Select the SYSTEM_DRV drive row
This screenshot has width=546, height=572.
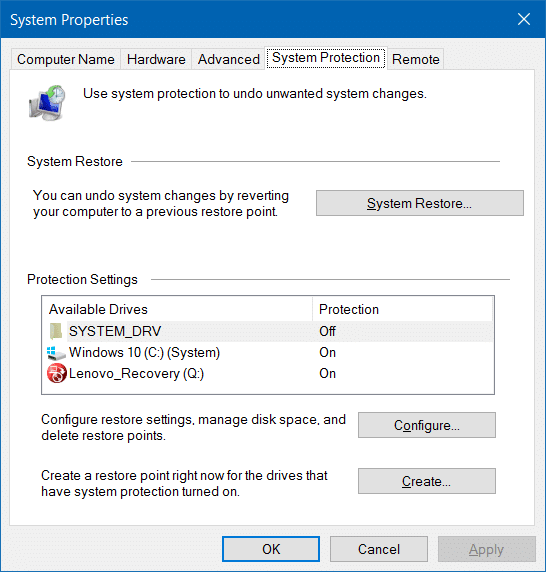(269, 331)
